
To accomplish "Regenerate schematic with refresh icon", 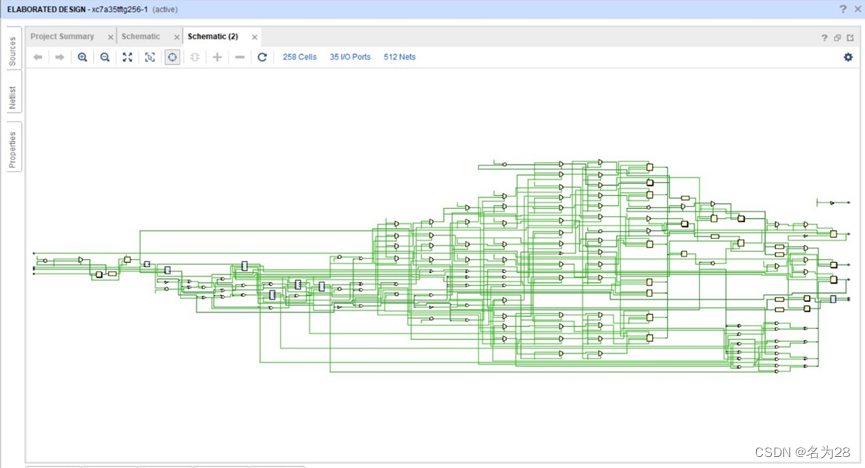I will click(x=262, y=57).
